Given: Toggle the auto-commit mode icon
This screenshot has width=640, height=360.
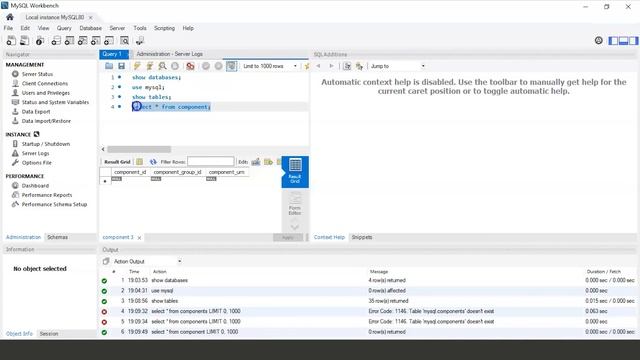Looking at the screenshot, I should pos(231,66).
